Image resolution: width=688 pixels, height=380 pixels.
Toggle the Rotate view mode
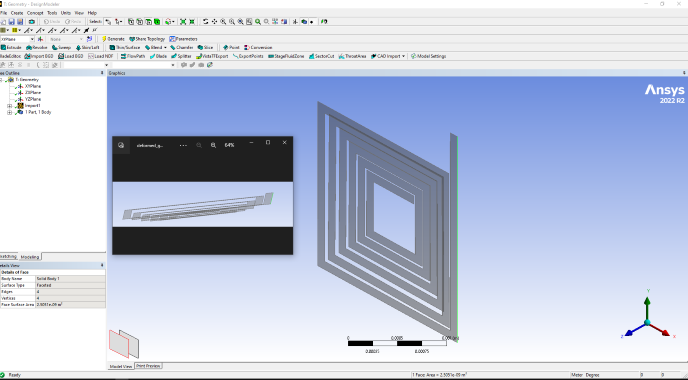click(x=205, y=22)
